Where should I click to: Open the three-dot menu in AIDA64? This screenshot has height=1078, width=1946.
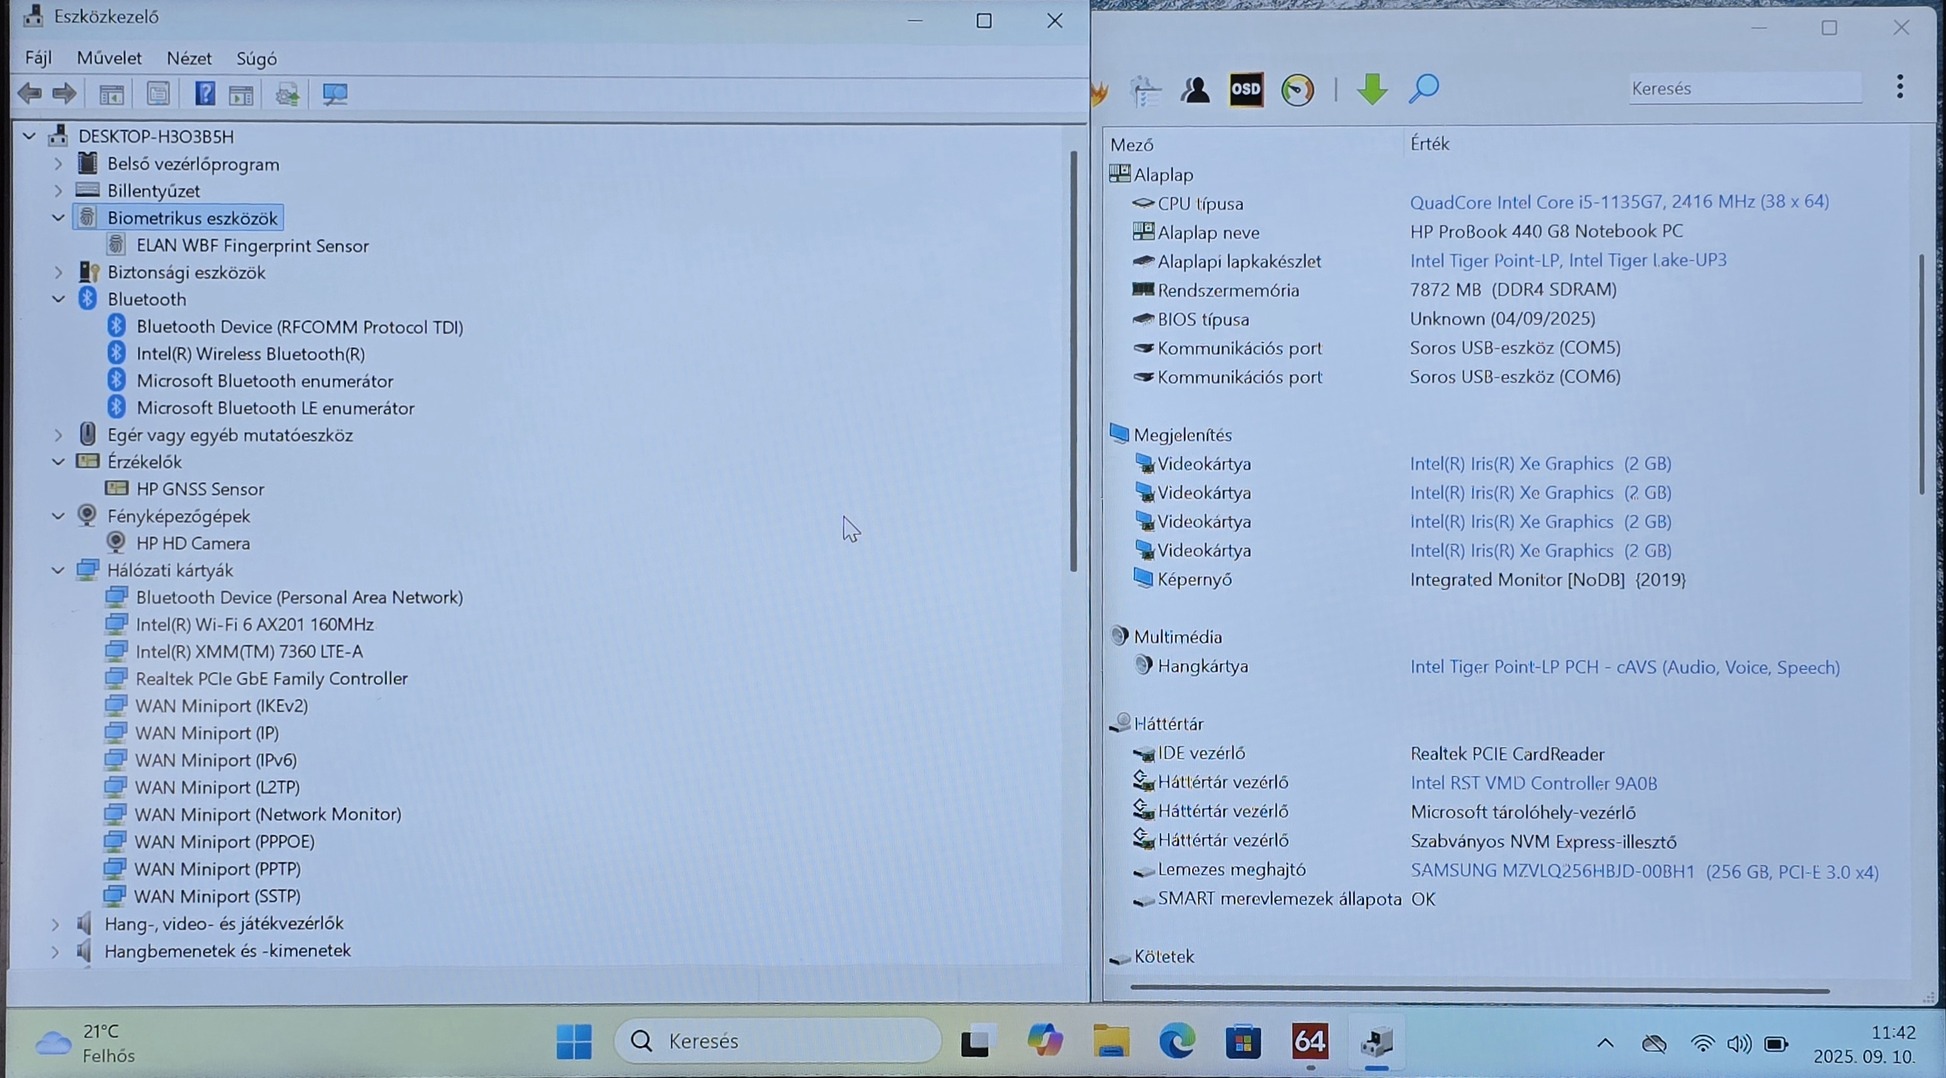point(1900,87)
